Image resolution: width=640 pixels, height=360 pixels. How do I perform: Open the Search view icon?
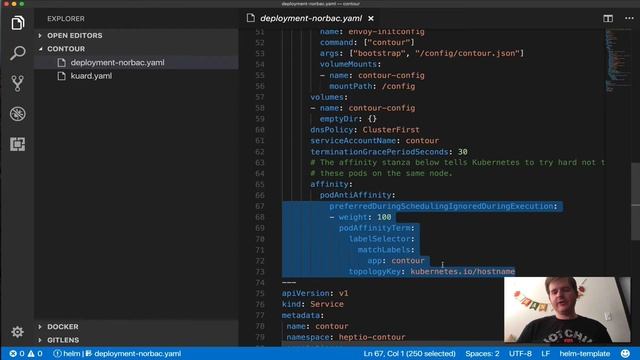point(18,53)
